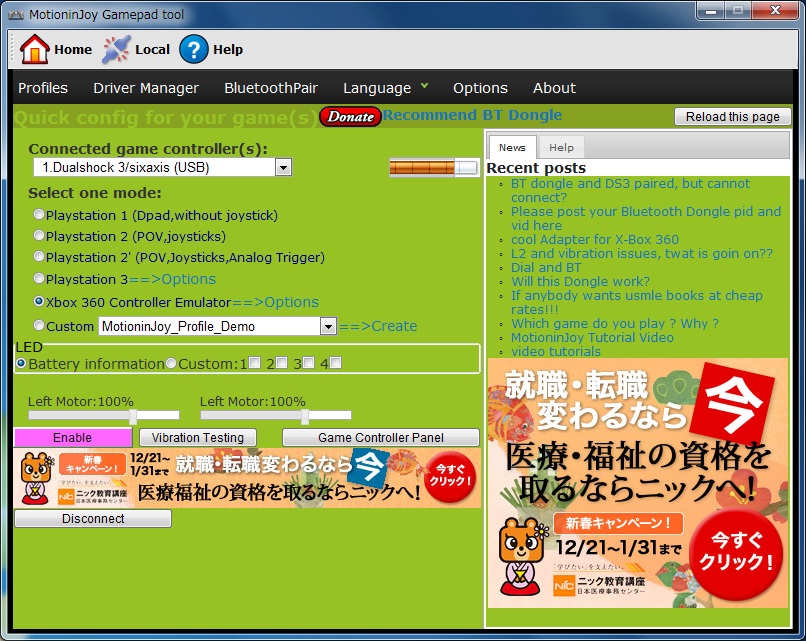Open 'Please post your Bluetooth Dongle pid' post
Screen dimensions: 806x641
(x=646, y=218)
